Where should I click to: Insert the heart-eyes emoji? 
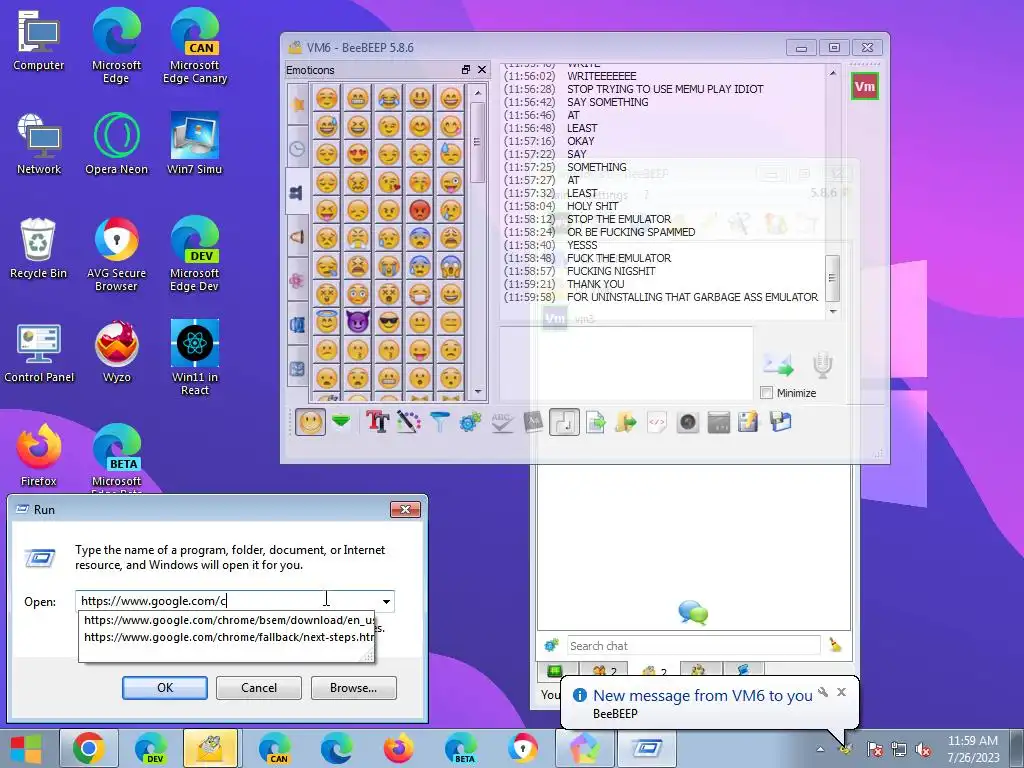click(x=357, y=155)
